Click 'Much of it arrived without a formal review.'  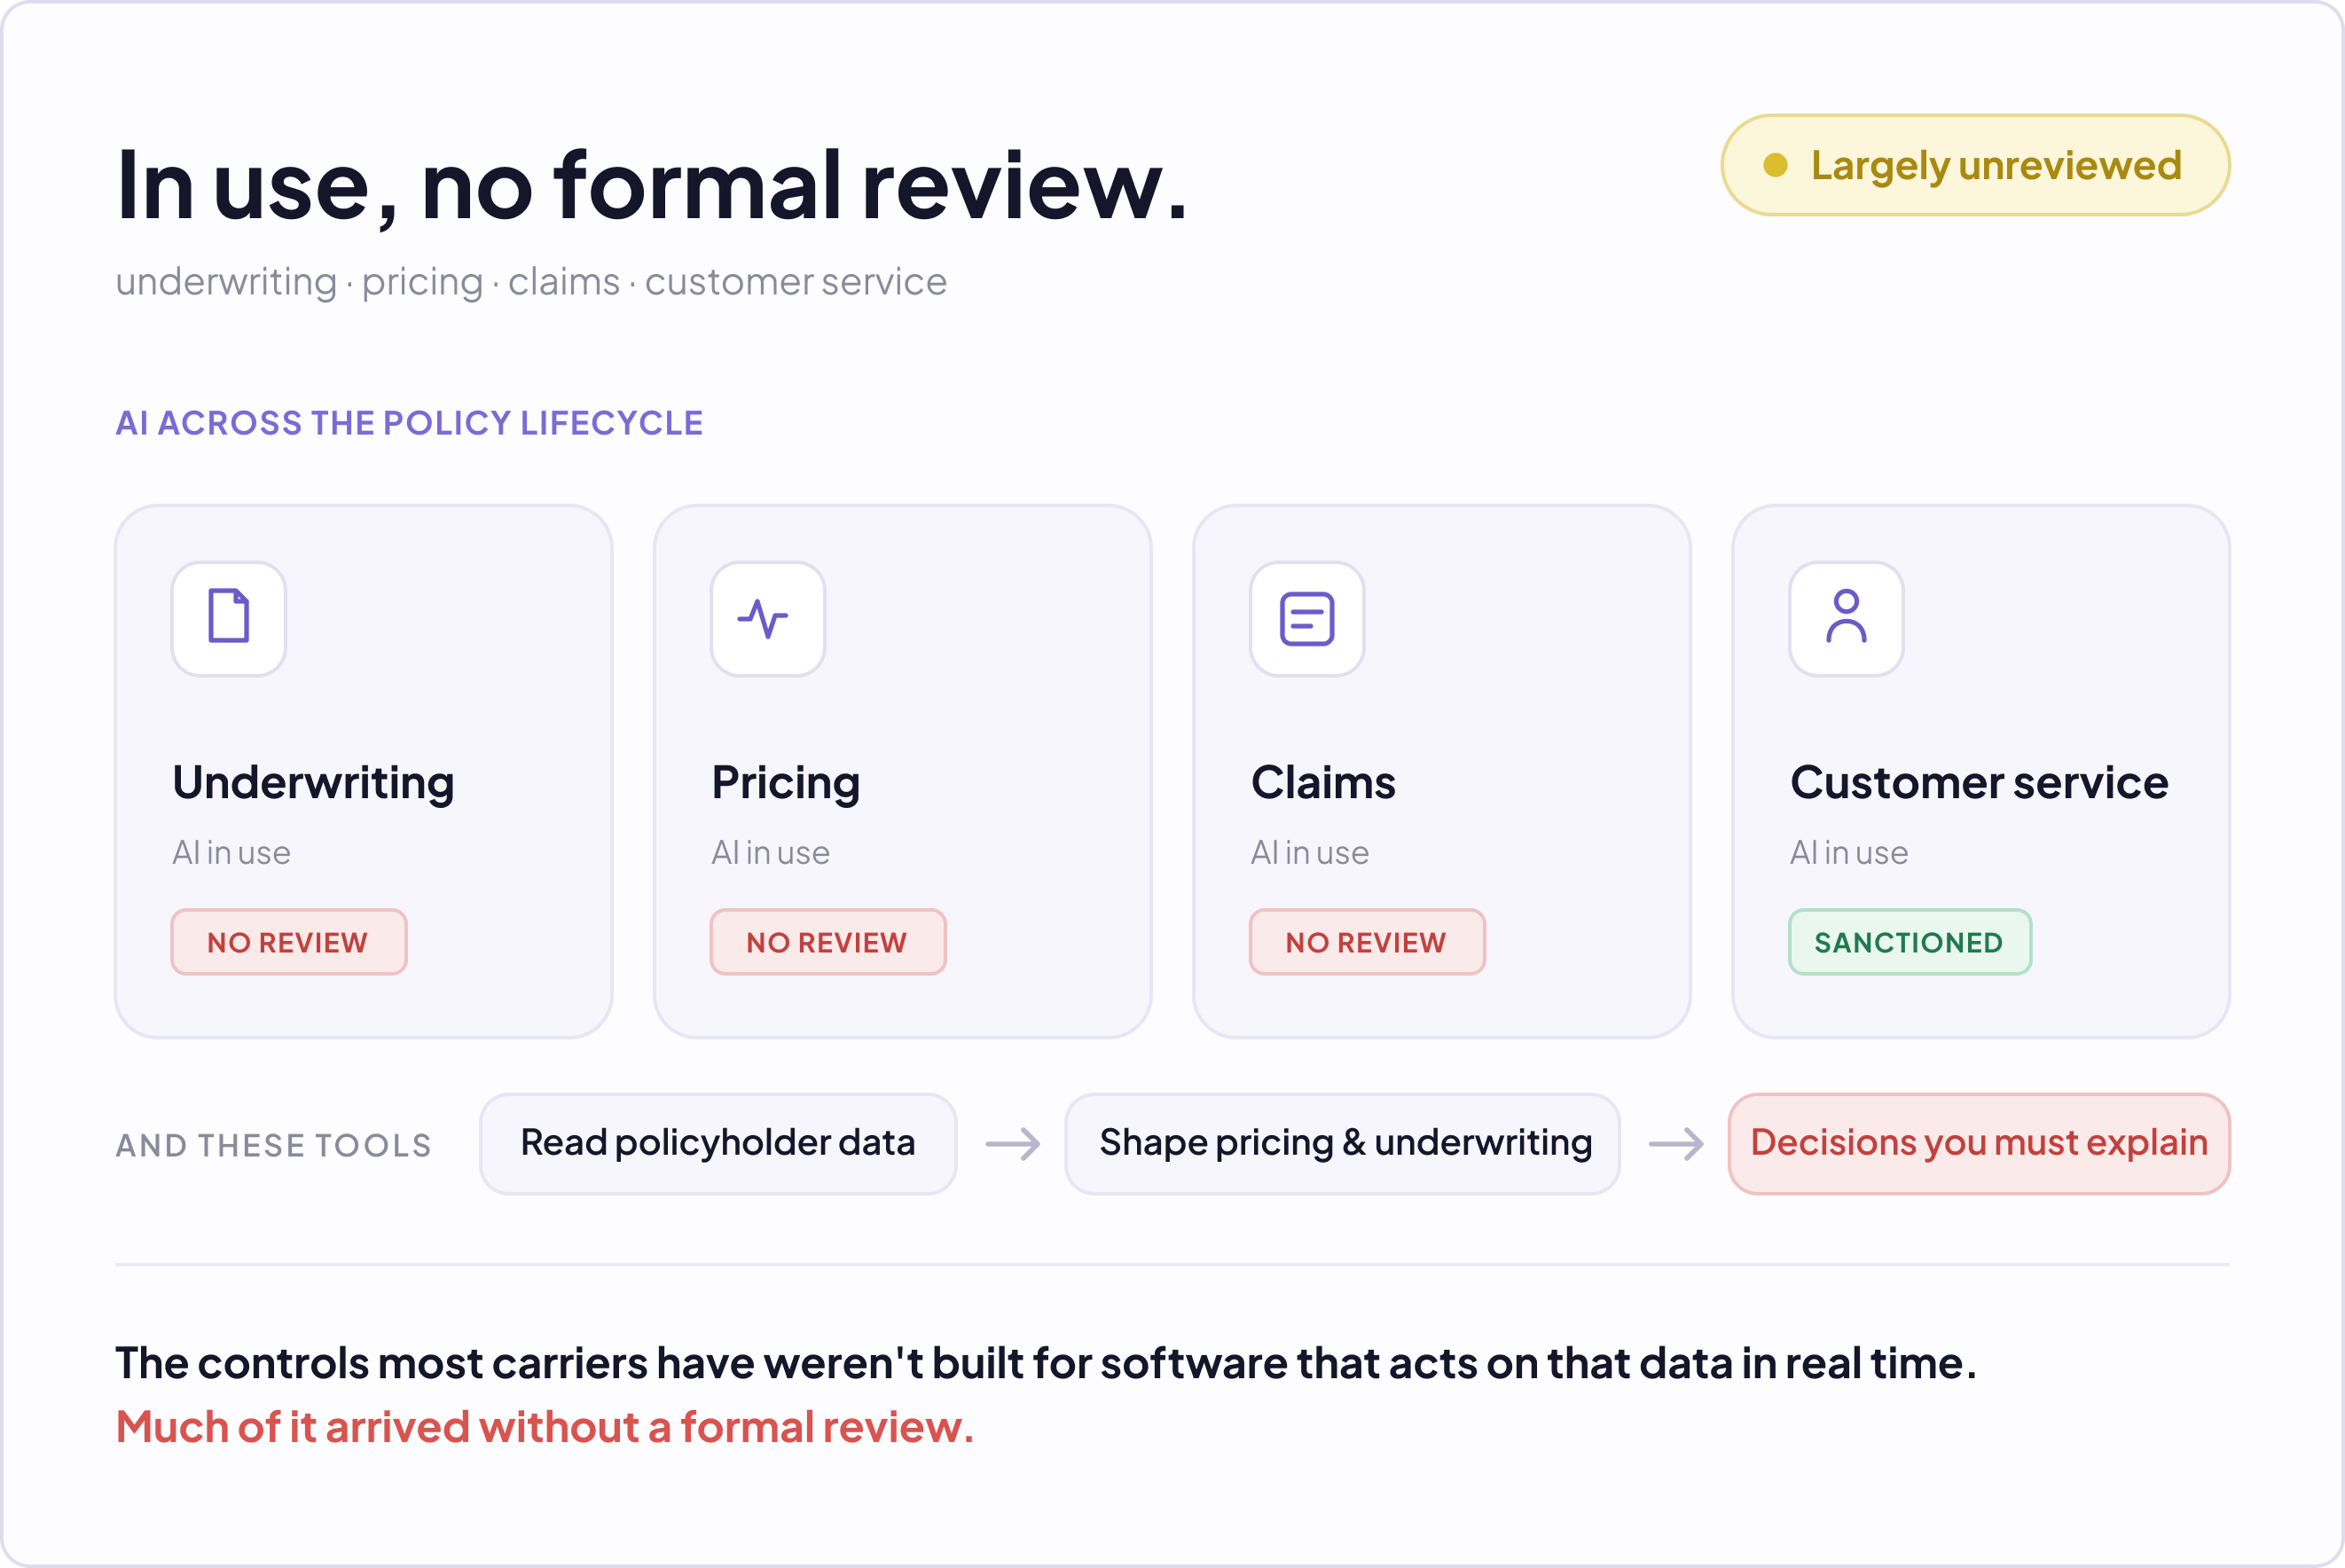coord(545,1428)
